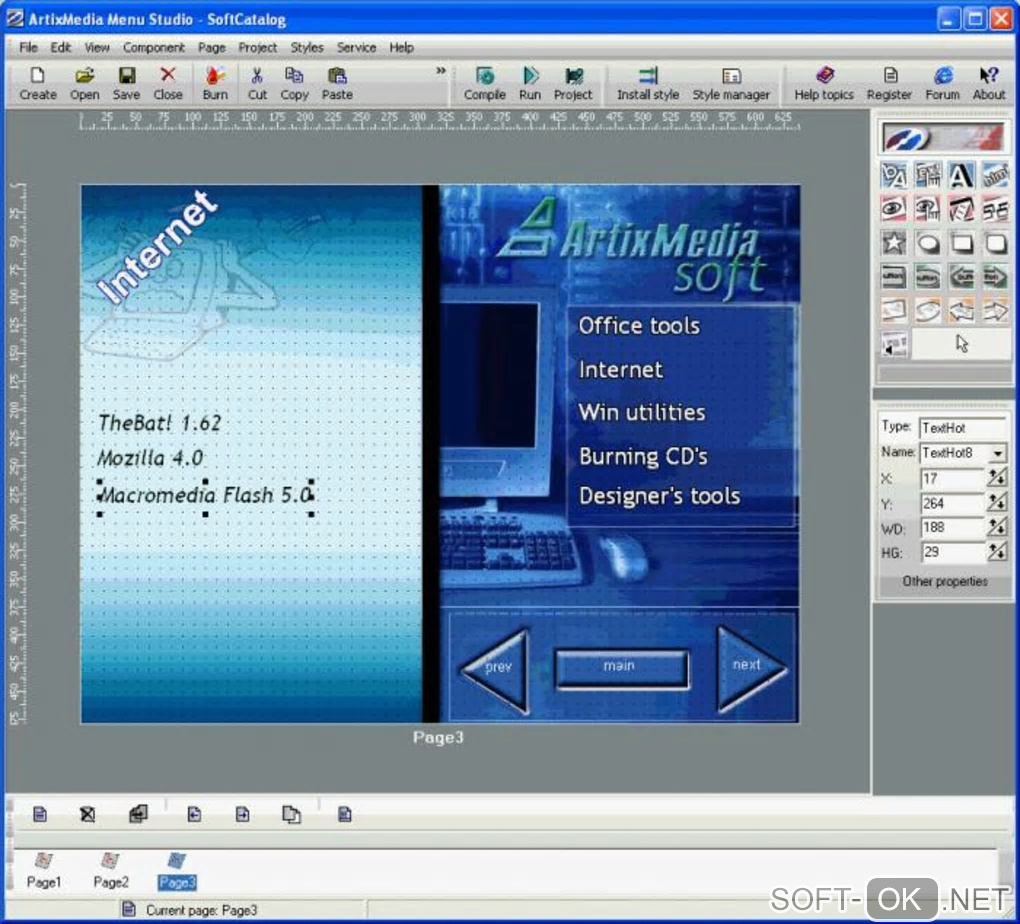Select the eye picture component
The height and width of the screenshot is (924, 1020).
pyautogui.click(x=894, y=209)
